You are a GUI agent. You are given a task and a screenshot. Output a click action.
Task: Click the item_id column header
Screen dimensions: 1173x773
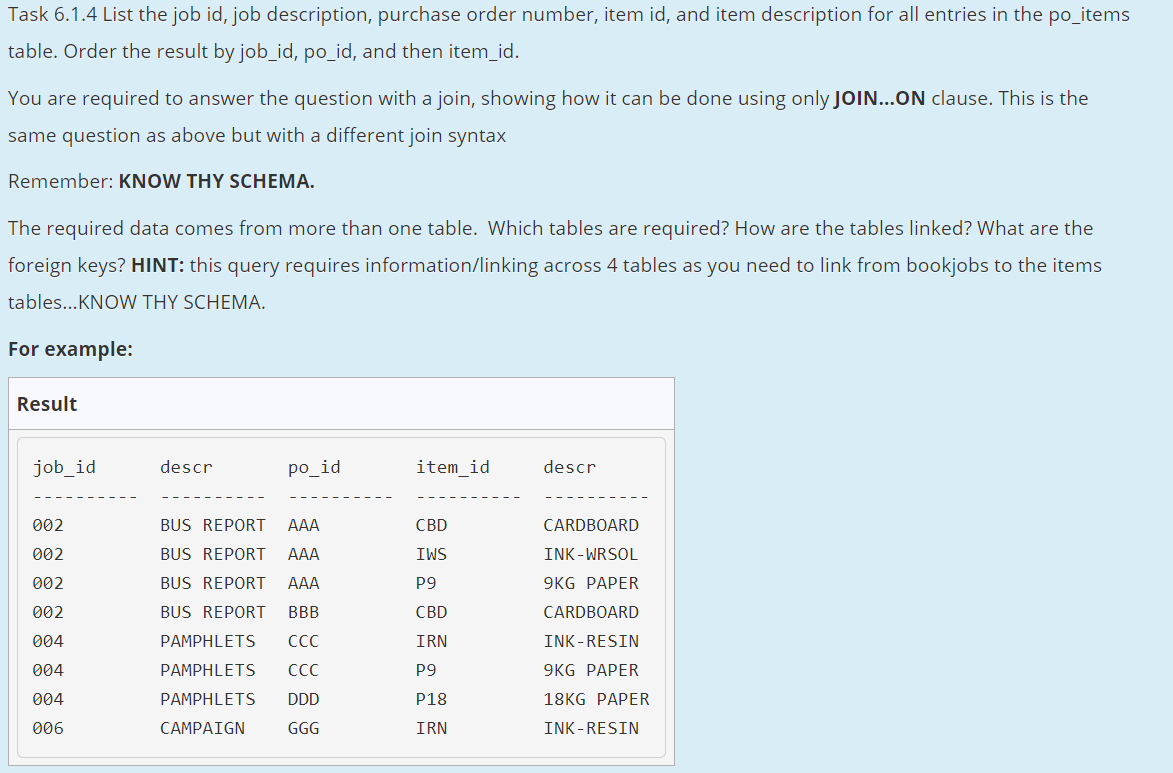click(x=452, y=466)
